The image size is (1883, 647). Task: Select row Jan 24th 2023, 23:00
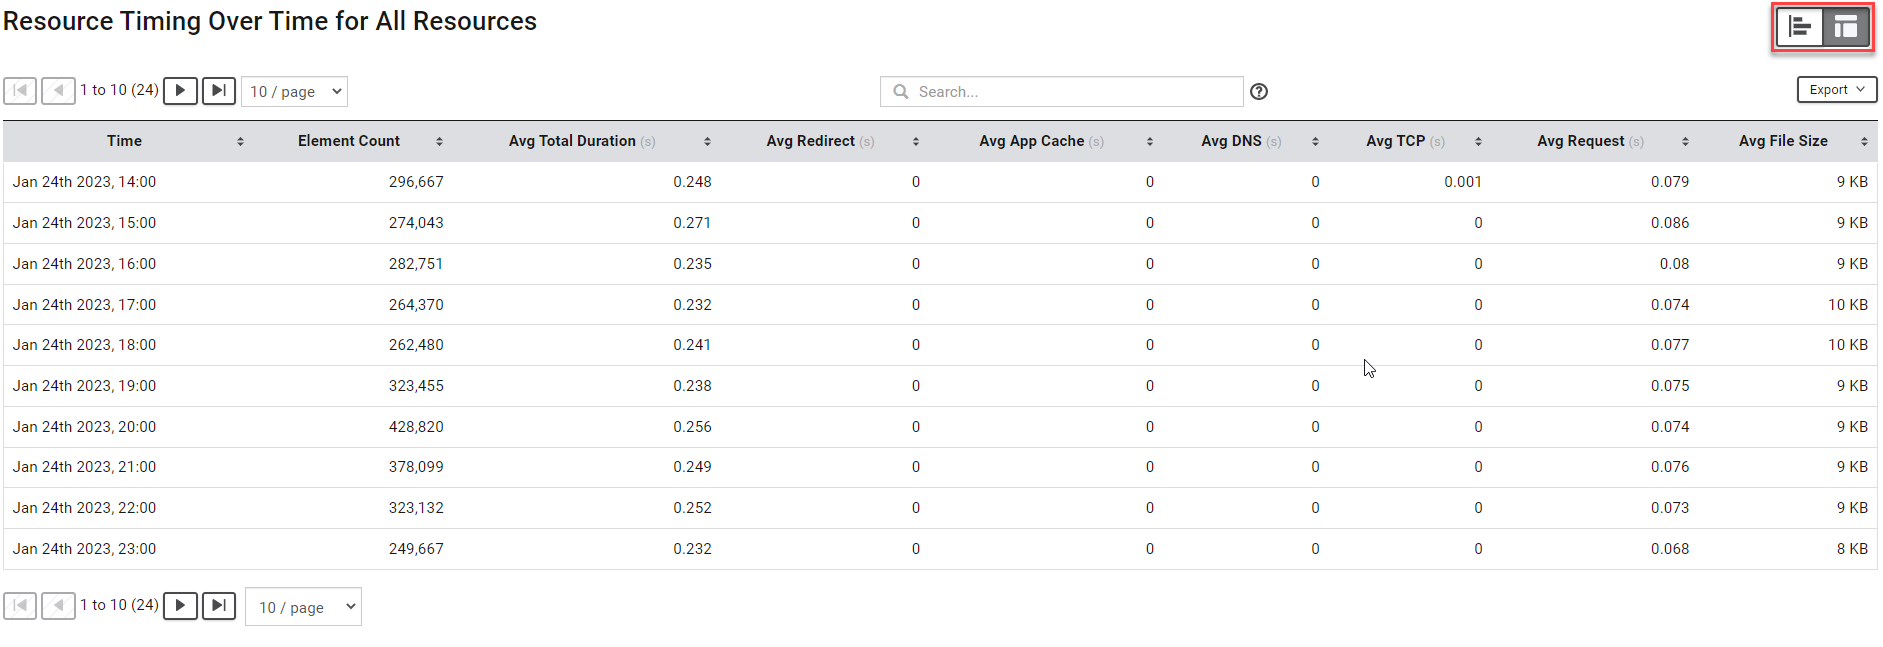(x=940, y=549)
